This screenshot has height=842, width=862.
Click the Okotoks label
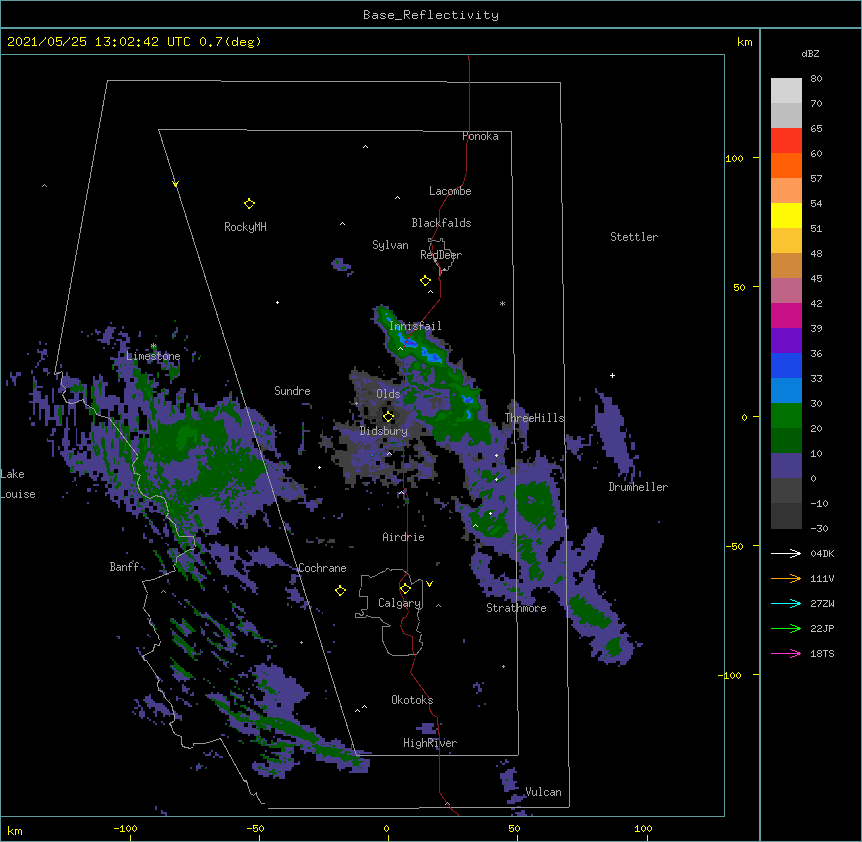click(x=412, y=700)
